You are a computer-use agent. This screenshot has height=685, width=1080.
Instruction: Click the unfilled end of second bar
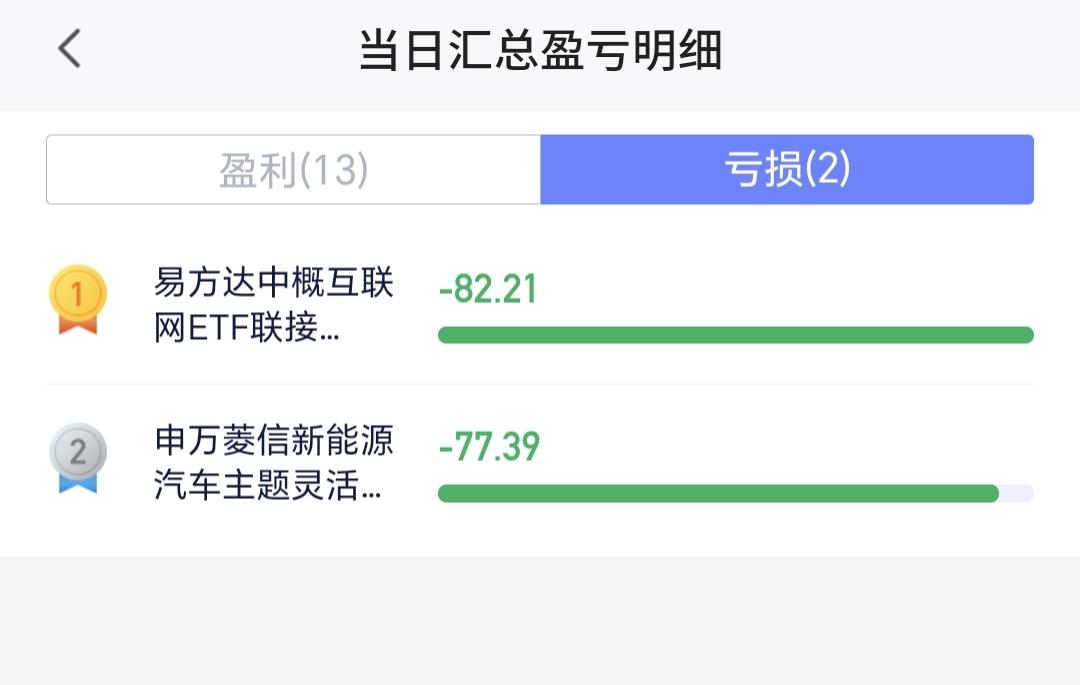[1017, 493]
